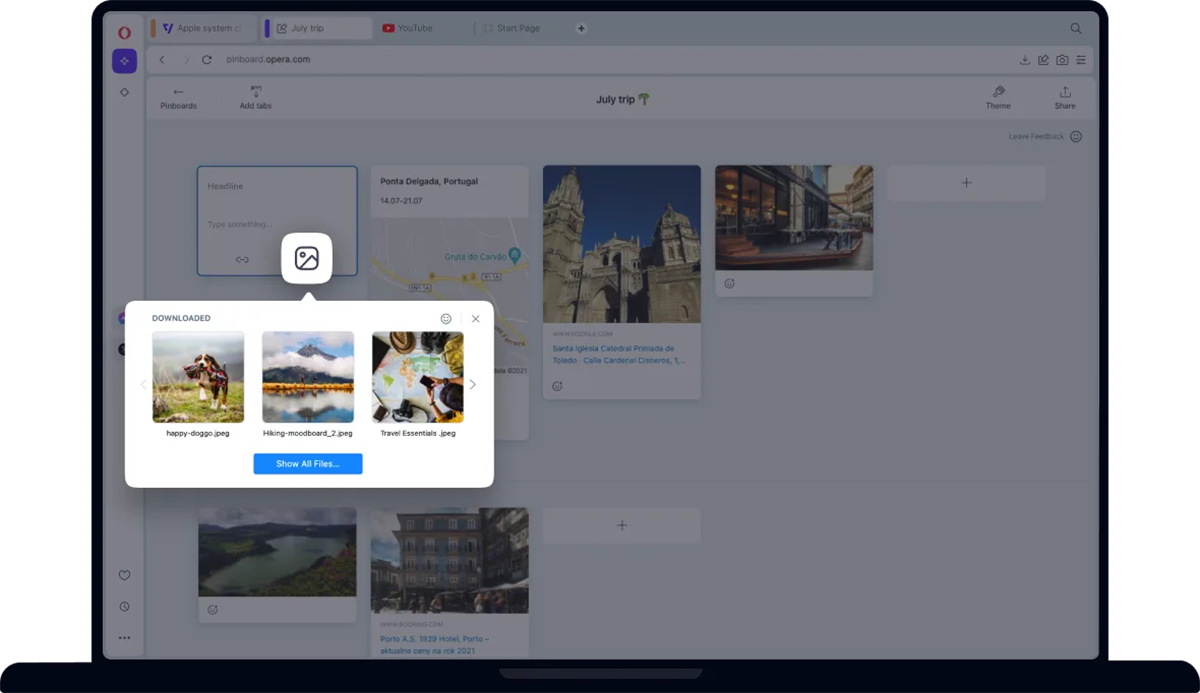The width and height of the screenshot is (1200, 693).
Task: Select the happy-doggo.jpeg thumbnail
Action: click(x=198, y=377)
